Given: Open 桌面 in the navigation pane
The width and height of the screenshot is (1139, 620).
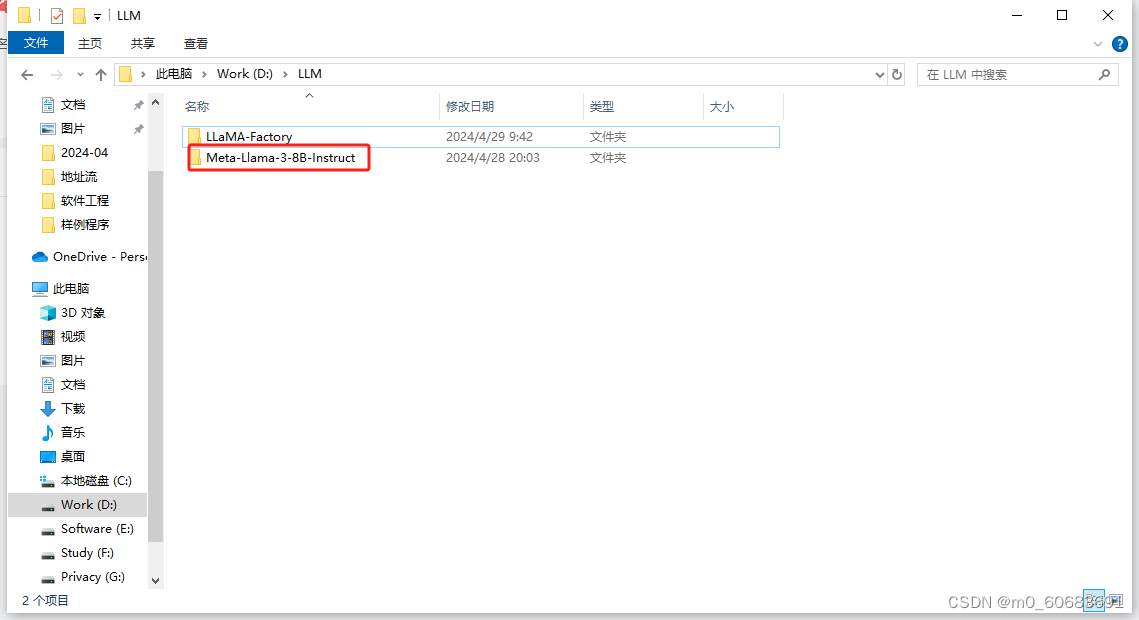Looking at the screenshot, I should [73, 456].
